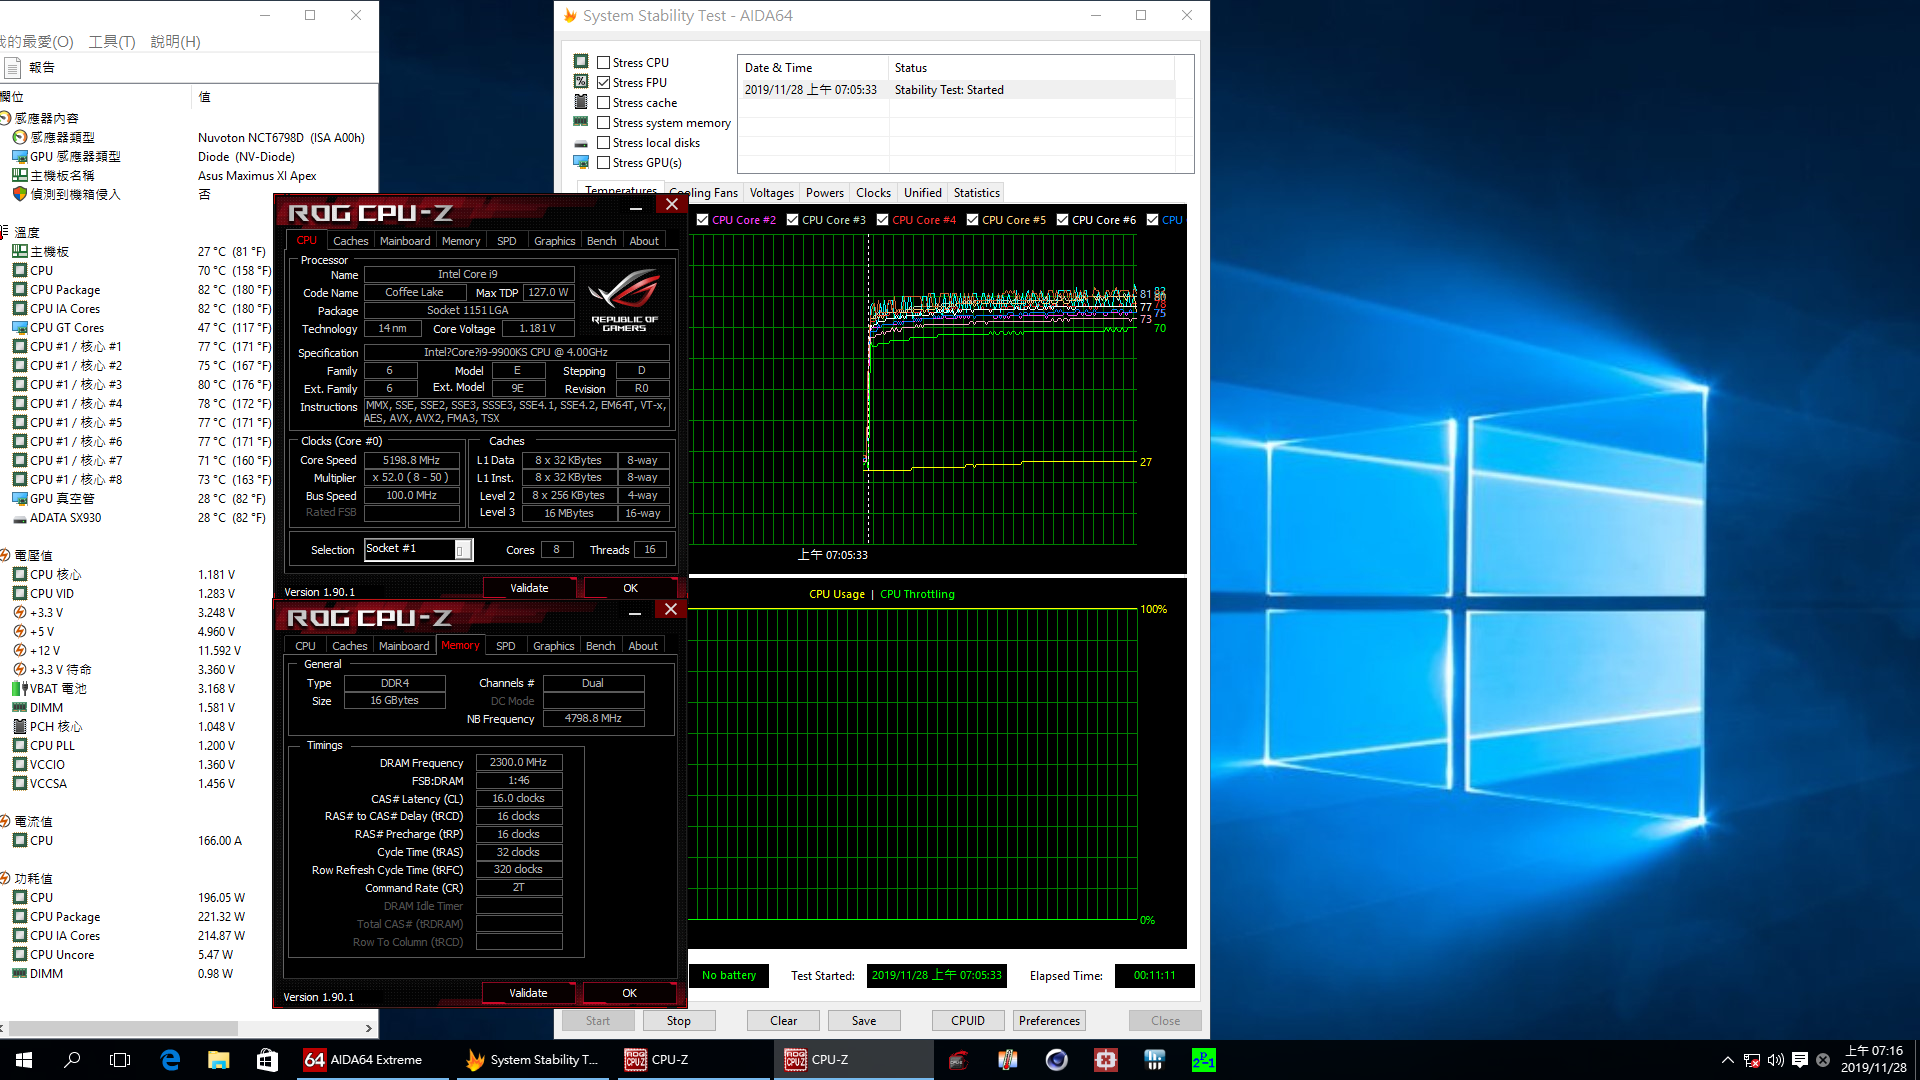The width and height of the screenshot is (1920, 1080).
Task: Open stability test Preferences
Action: [1049, 1021]
